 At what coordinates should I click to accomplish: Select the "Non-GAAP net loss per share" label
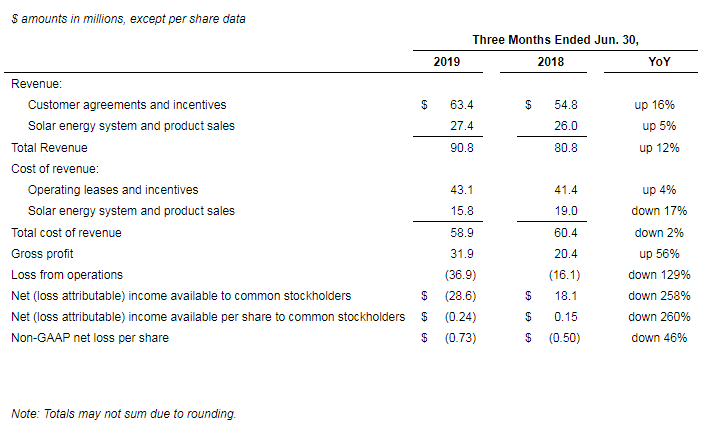pos(90,338)
